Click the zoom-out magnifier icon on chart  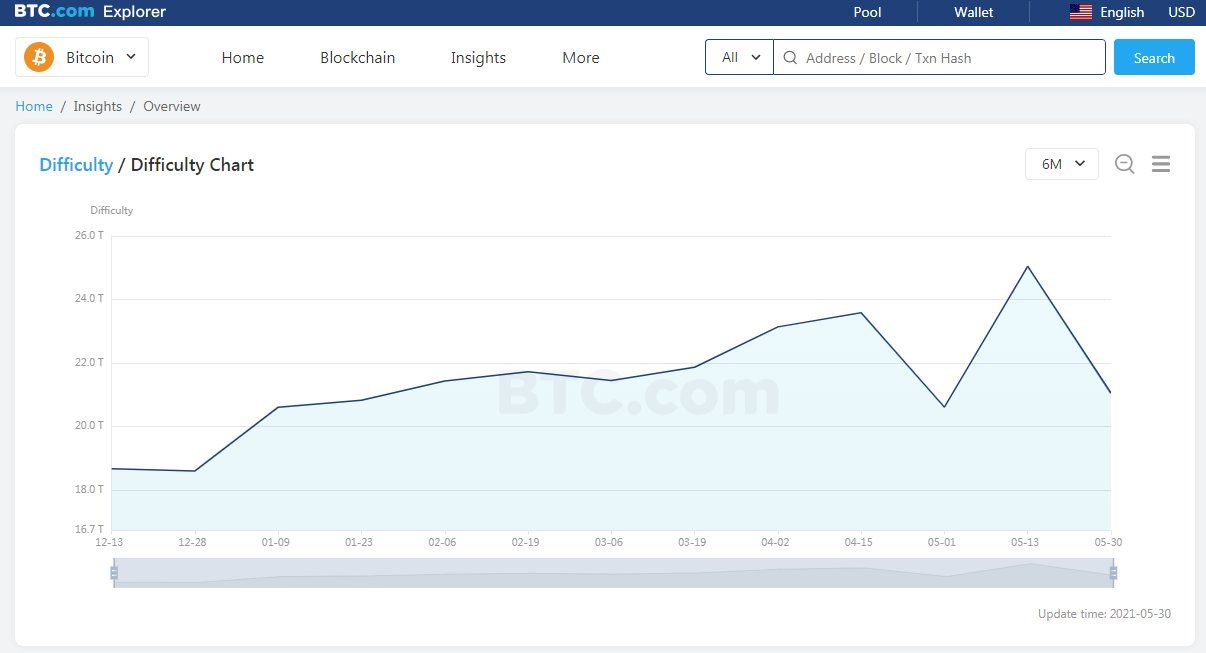(x=1125, y=164)
